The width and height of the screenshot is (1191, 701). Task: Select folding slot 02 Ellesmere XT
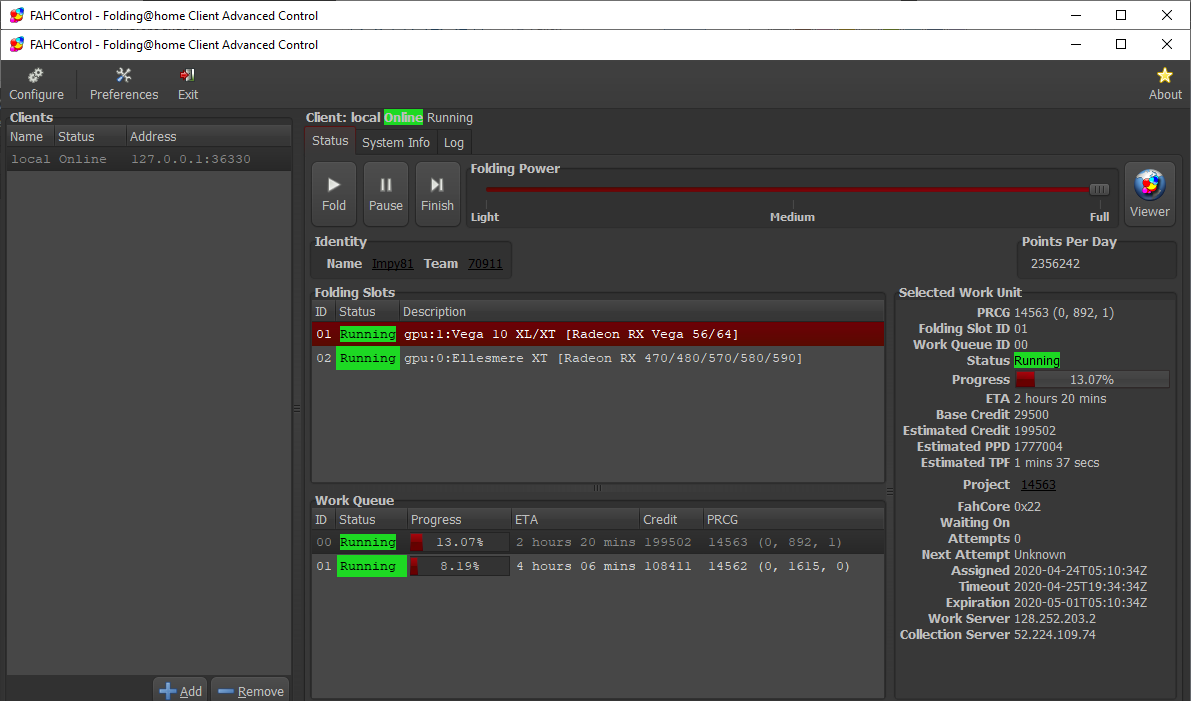click(598, 358)
